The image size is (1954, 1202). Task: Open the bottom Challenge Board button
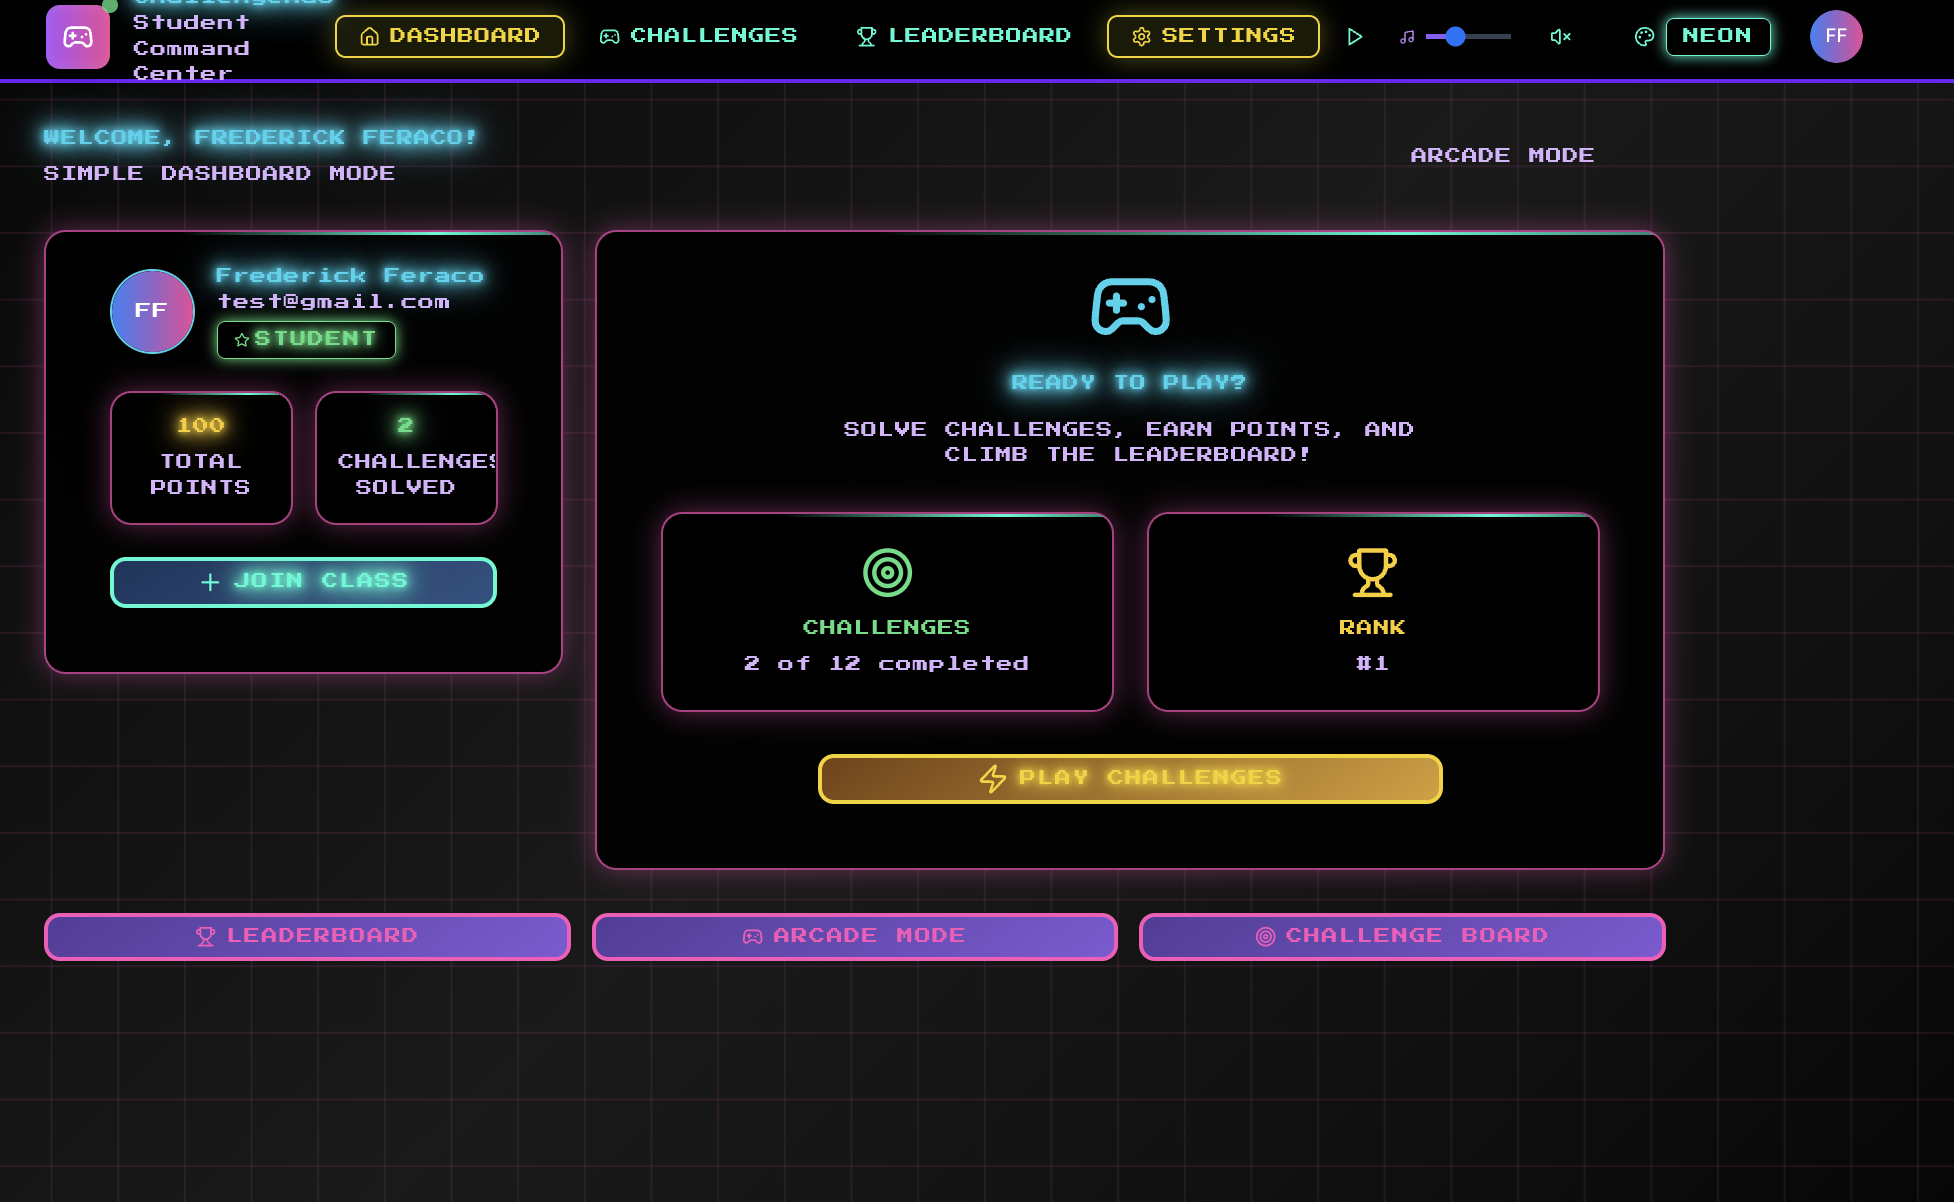point(1402,937)
